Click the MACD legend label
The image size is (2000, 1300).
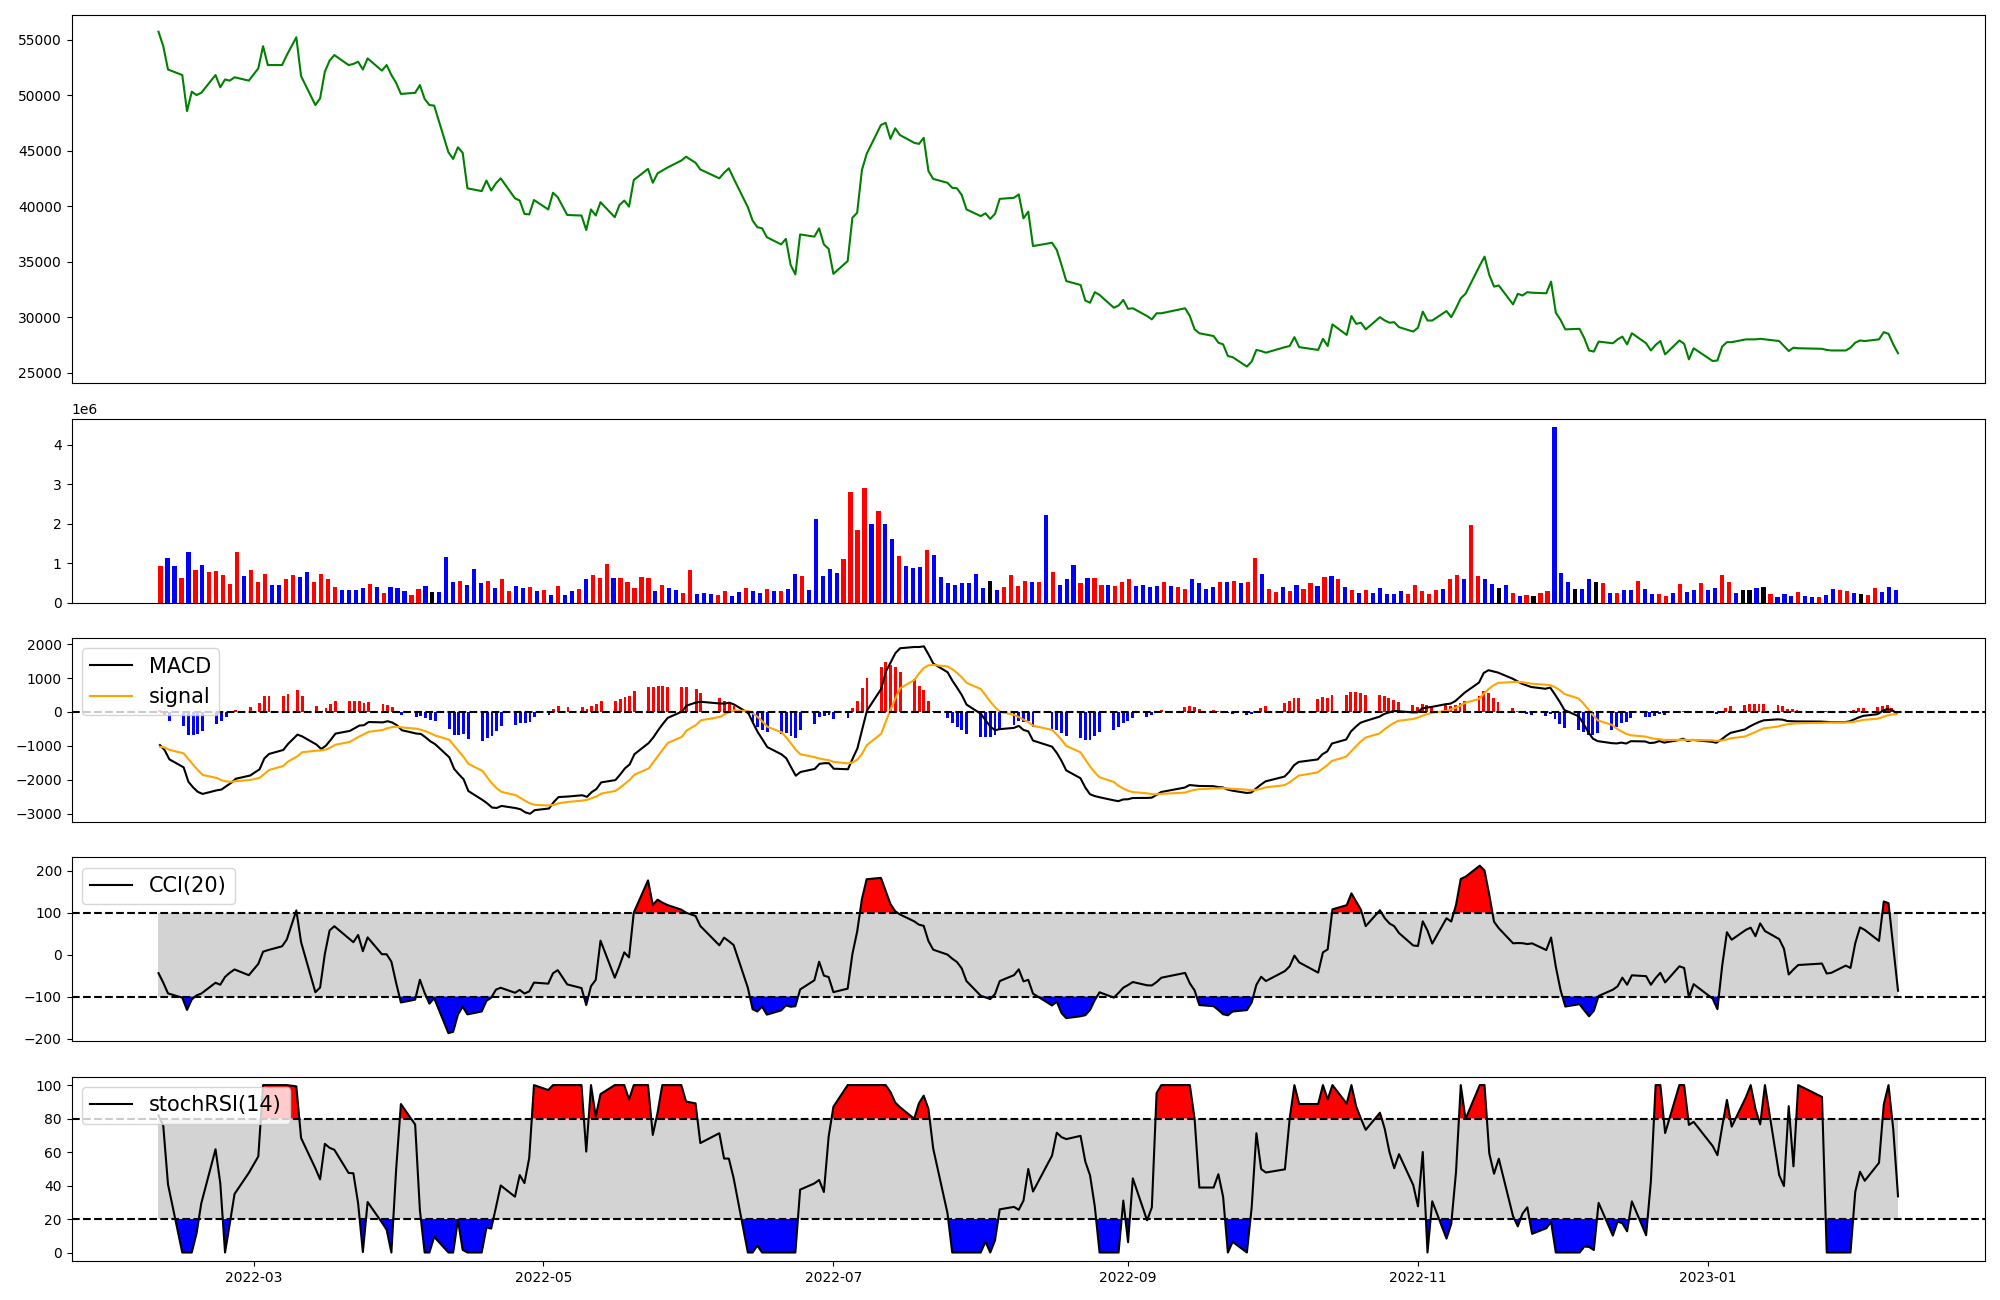coord(179,666)
